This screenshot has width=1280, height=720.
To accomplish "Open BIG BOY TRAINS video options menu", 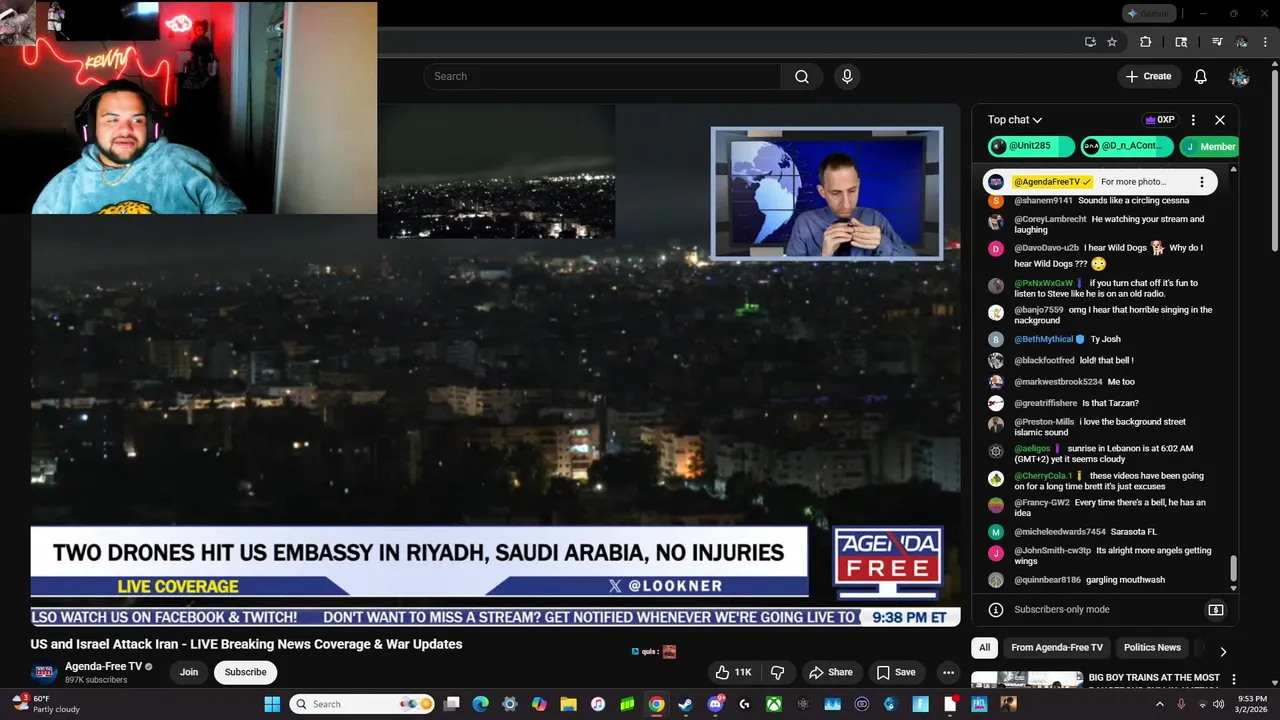I will (x=1233, y=679).
